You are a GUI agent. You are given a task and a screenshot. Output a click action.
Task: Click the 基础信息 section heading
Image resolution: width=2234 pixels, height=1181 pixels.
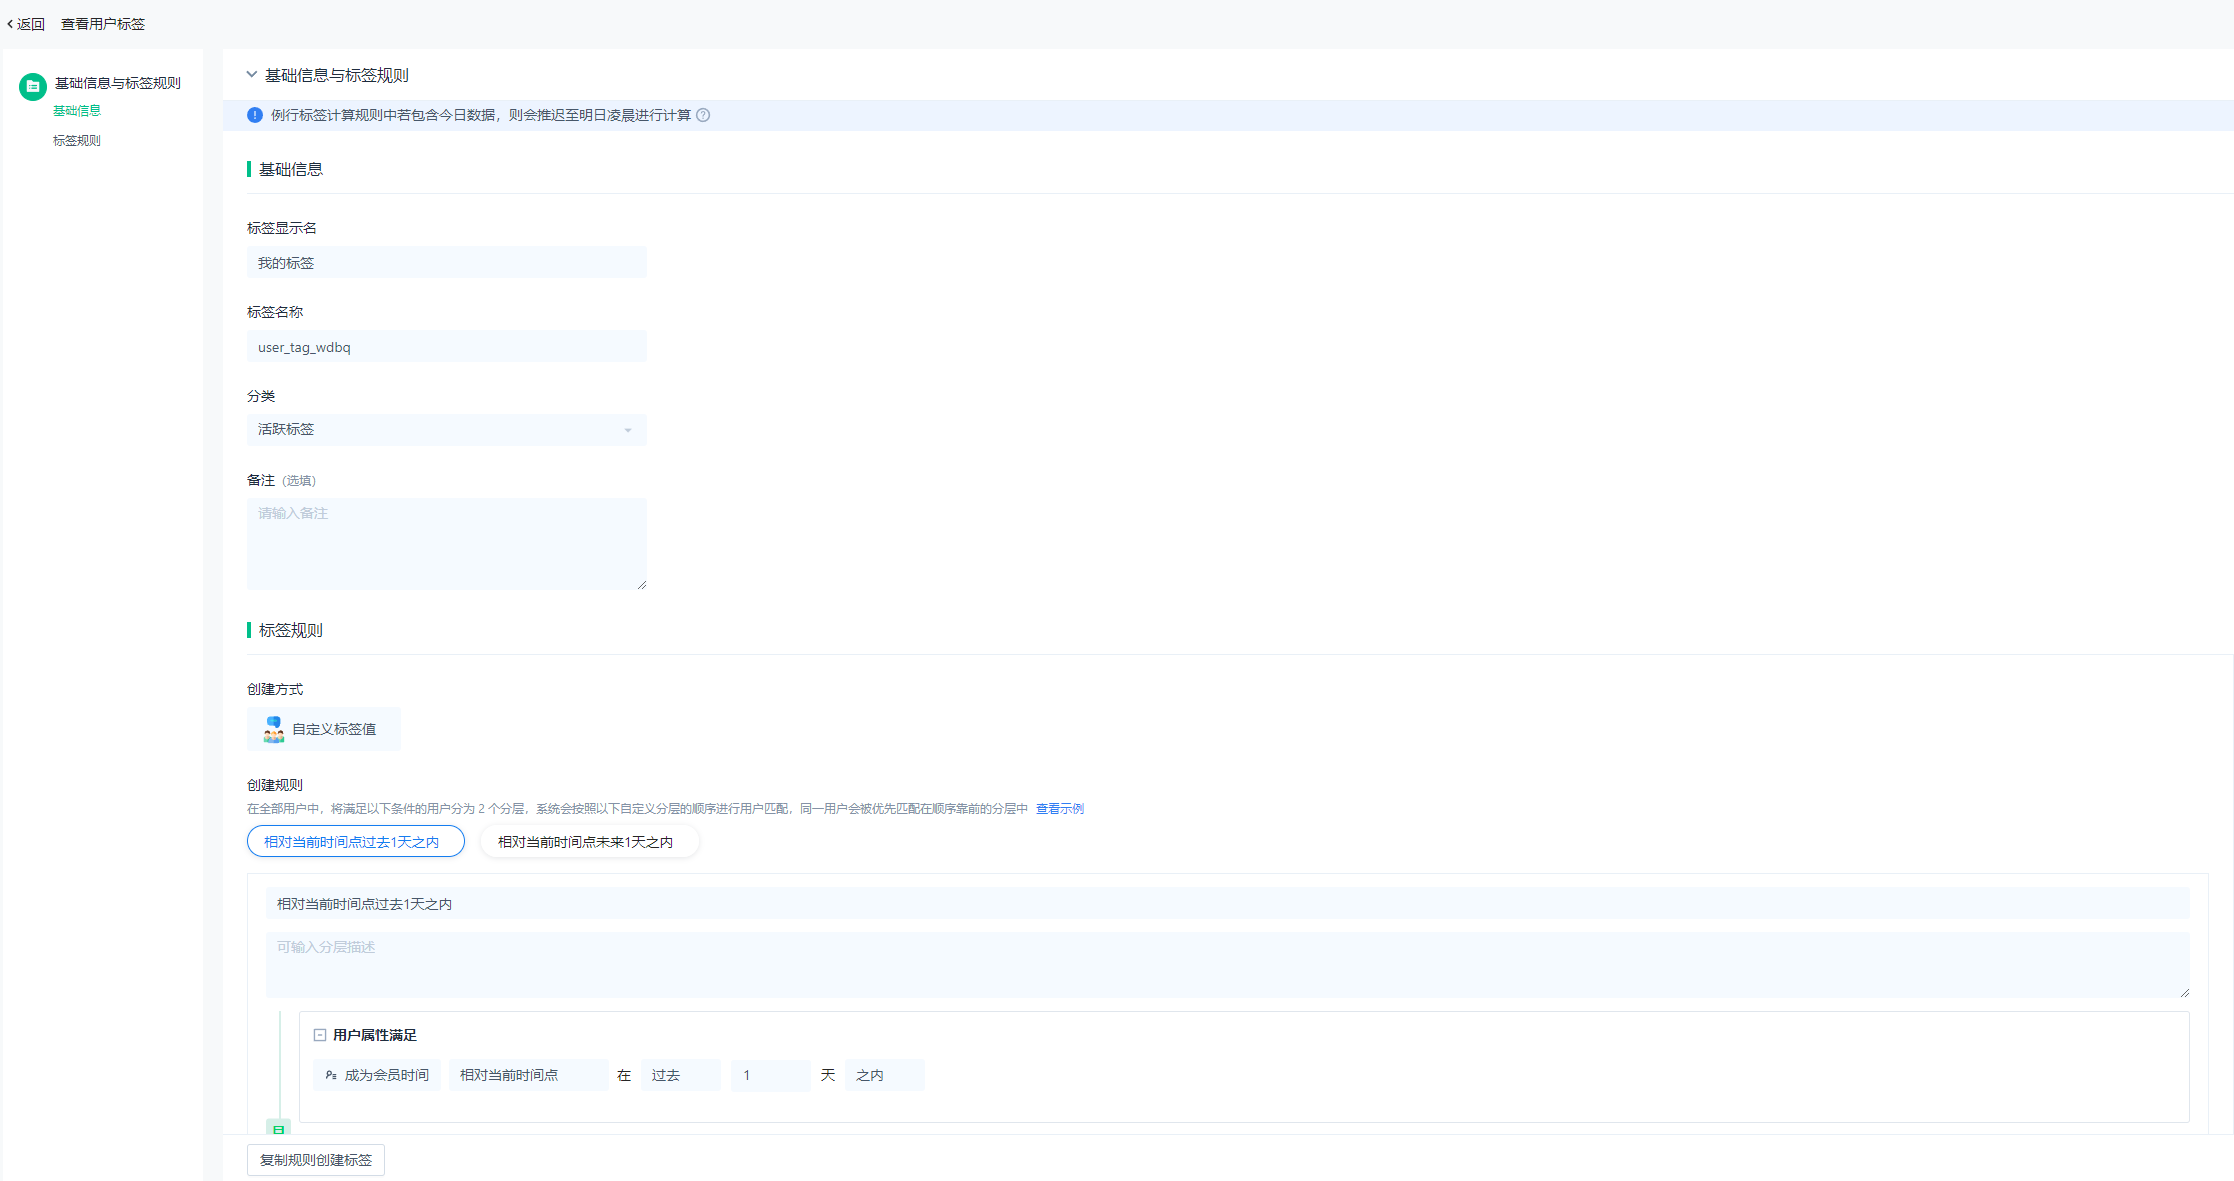(291, 169)
